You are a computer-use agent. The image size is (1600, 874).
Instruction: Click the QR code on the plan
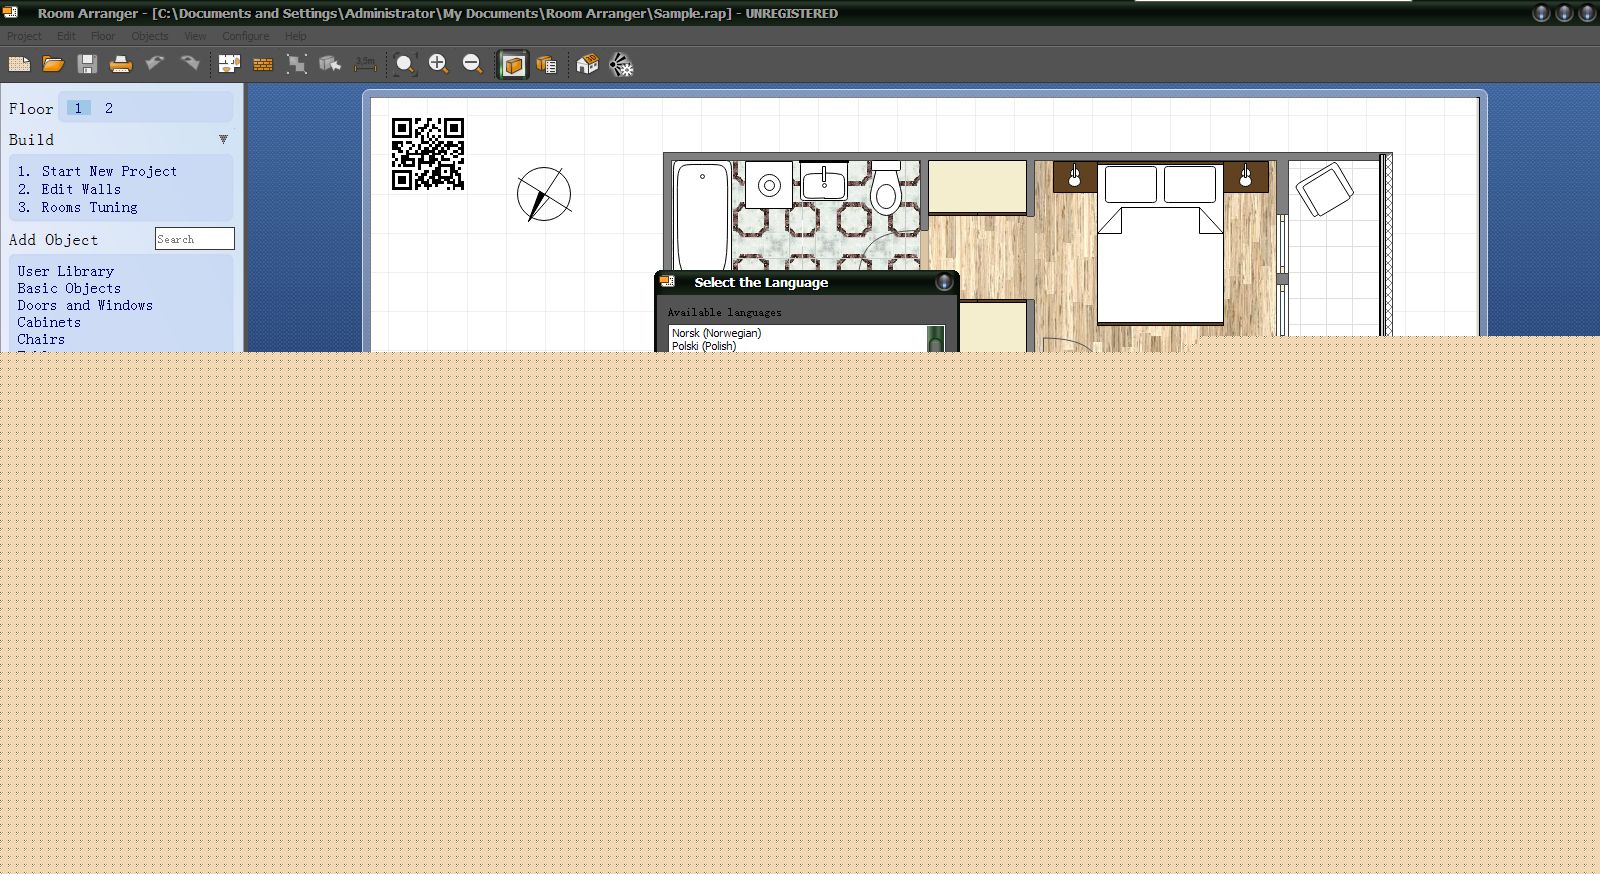tap(428, 154)
